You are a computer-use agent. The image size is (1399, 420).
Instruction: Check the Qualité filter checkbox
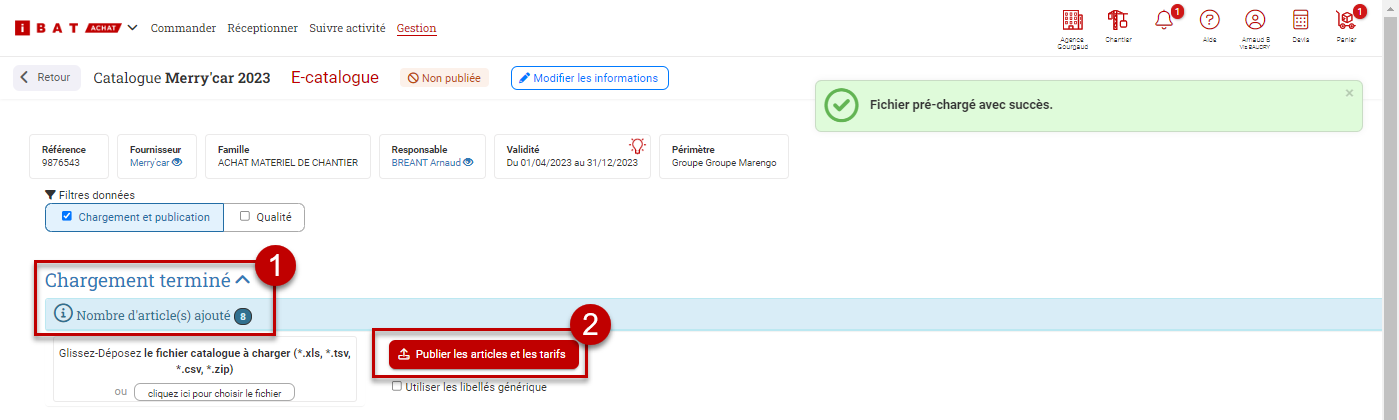tap(244, 216)
